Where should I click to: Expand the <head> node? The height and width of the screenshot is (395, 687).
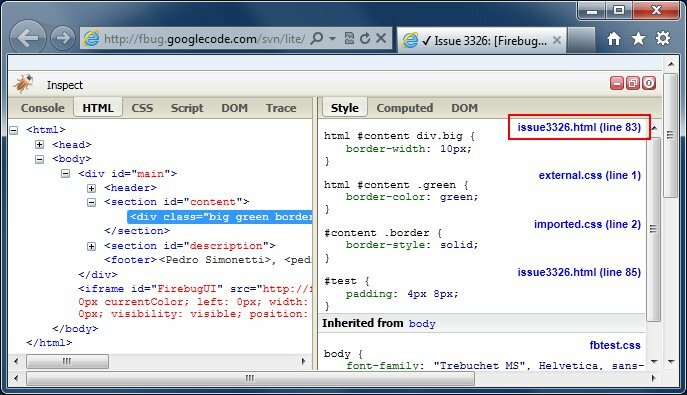(39, 145)
